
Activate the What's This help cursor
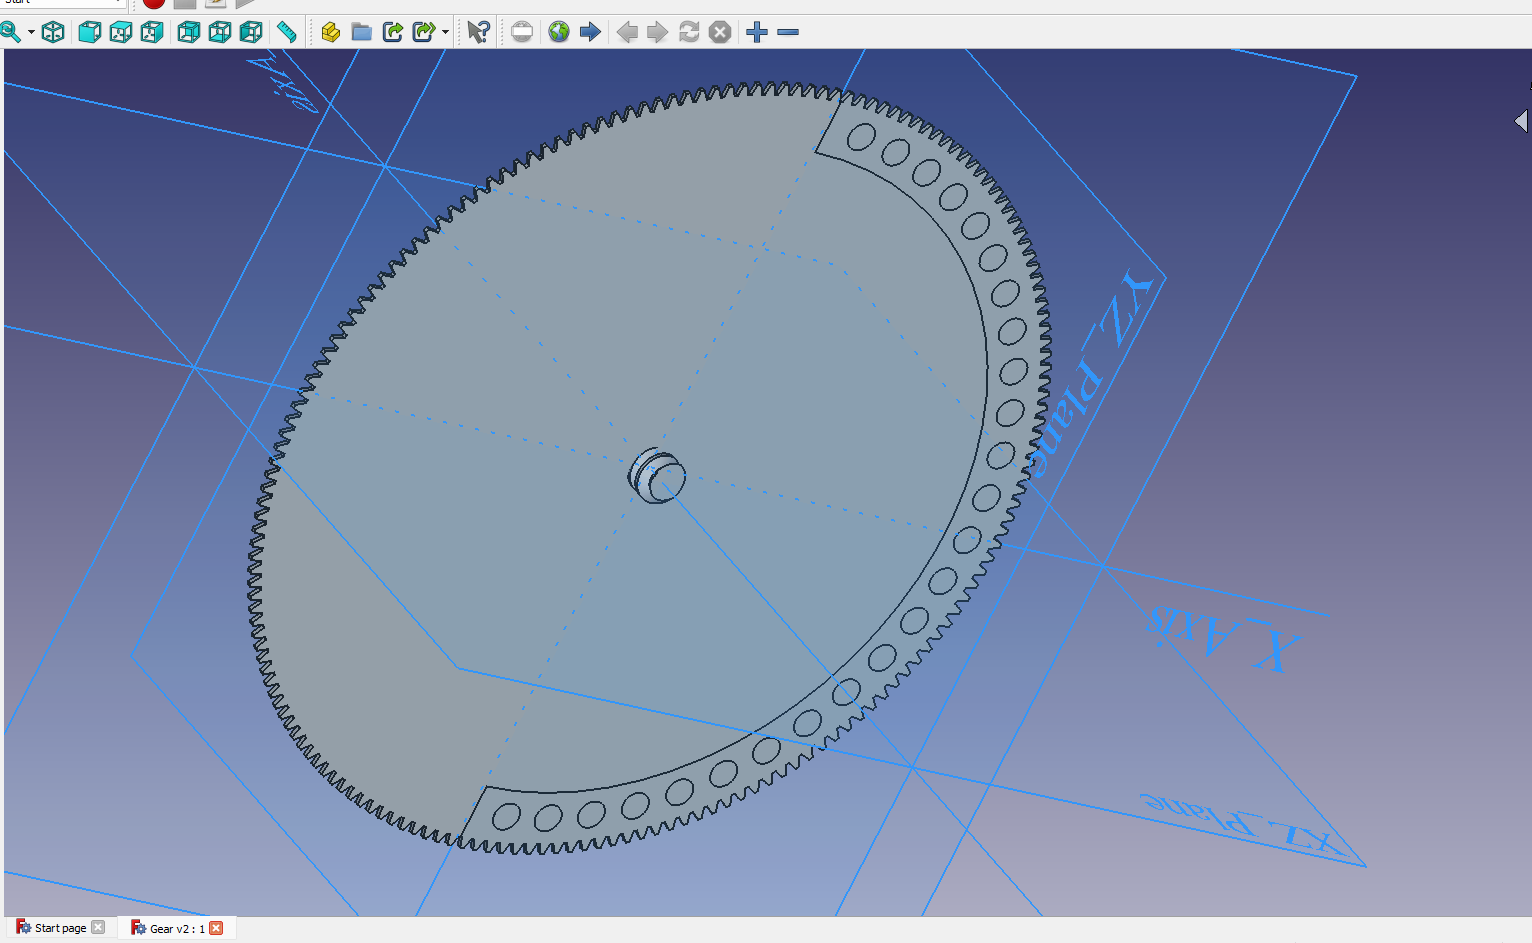(x=479, y=32)
